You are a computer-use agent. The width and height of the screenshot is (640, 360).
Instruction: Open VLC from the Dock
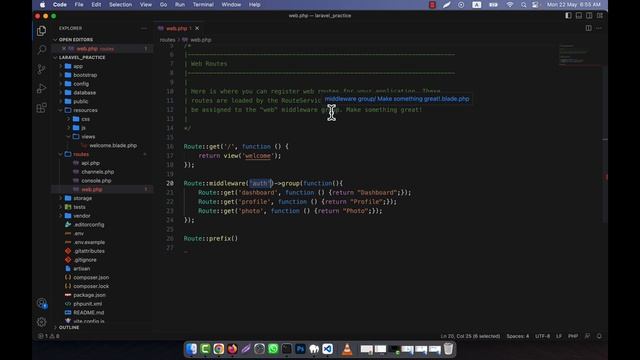[x=347, y=349]
